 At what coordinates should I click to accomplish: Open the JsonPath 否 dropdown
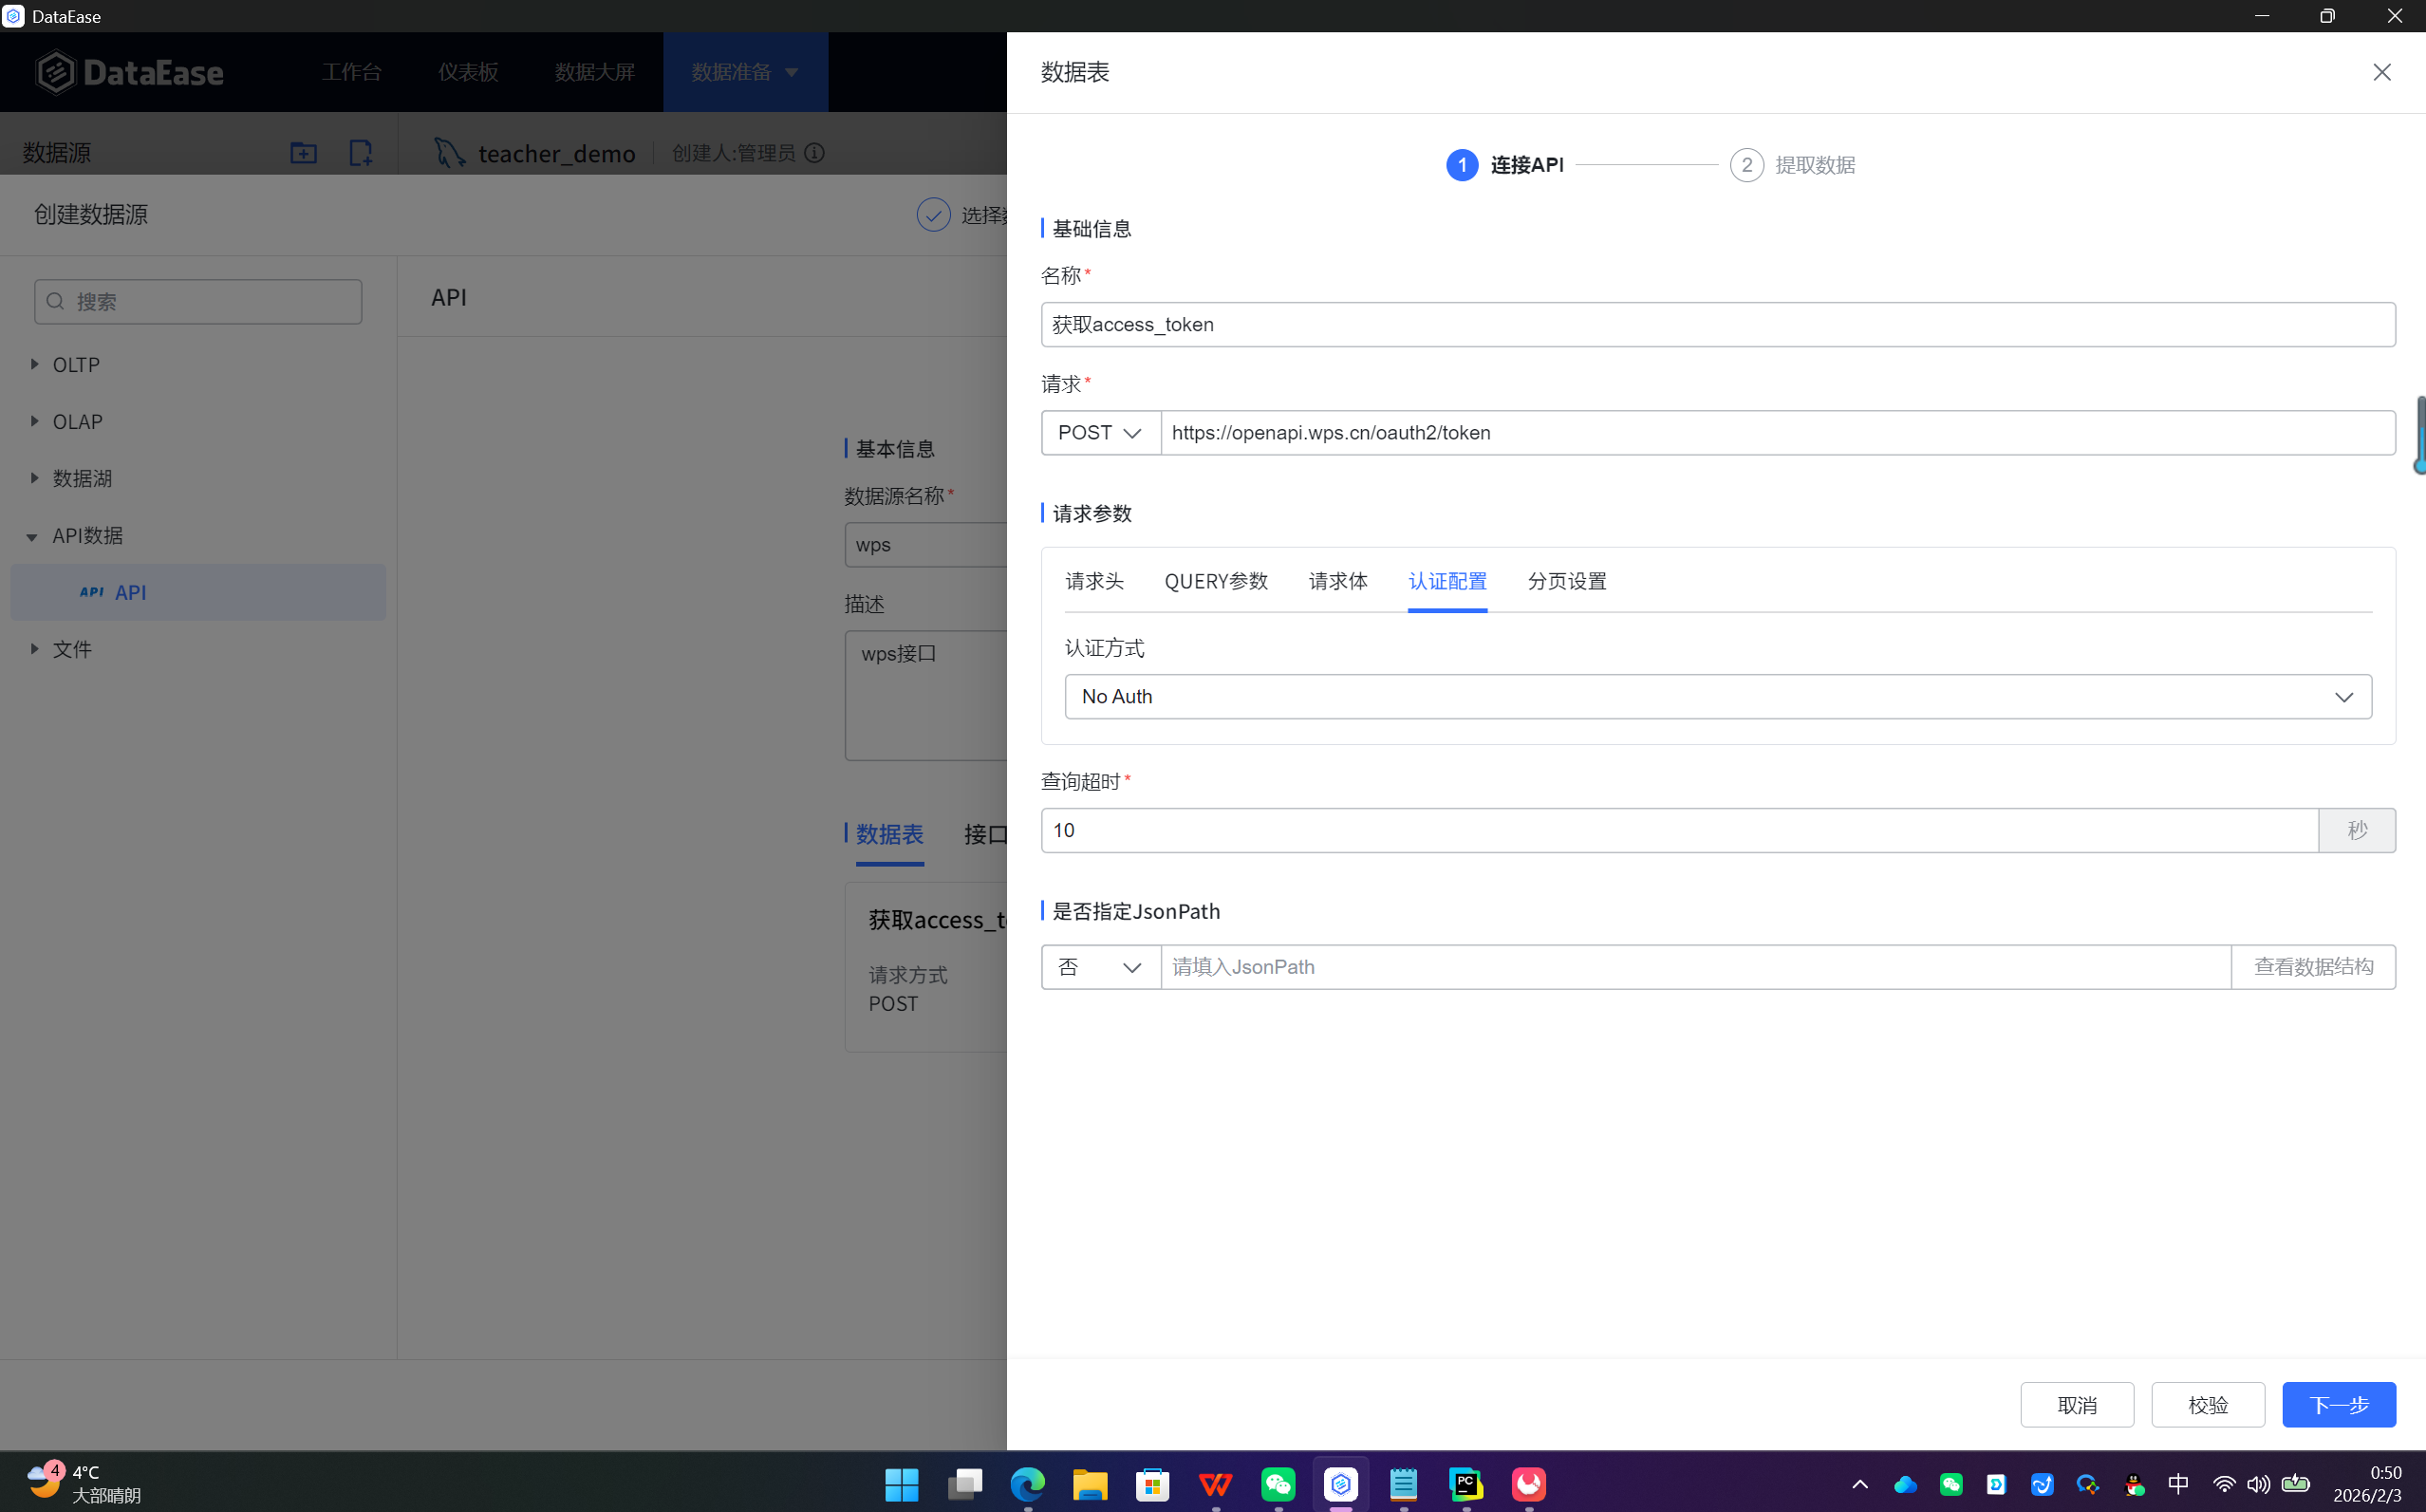(x=1100, y=967)
